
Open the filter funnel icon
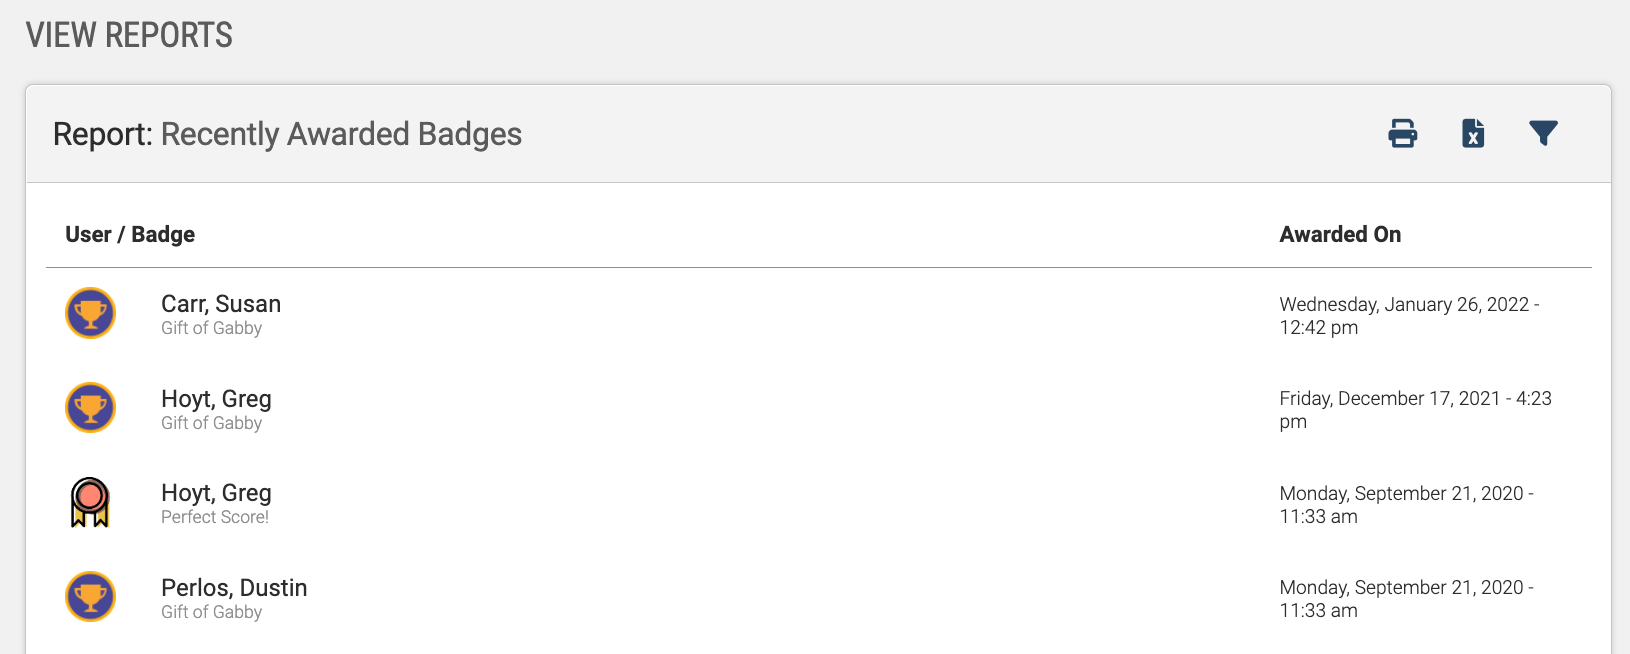(1543, 133)
